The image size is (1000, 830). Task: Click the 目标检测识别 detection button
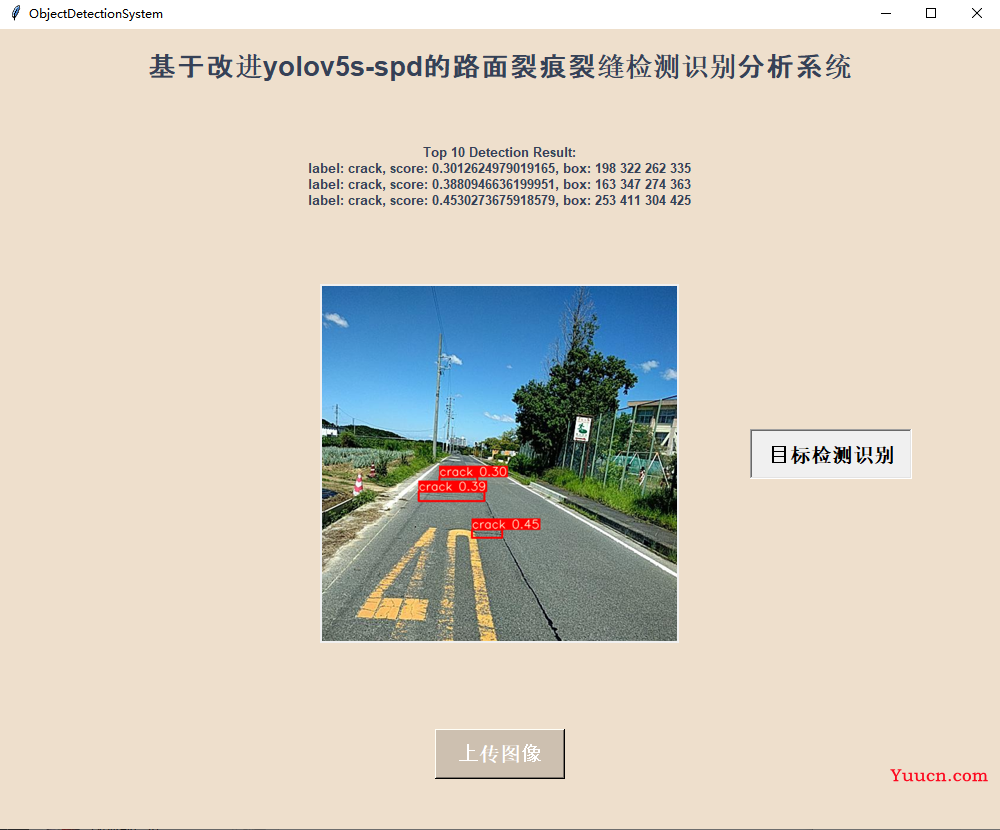[x=830, y=454]
